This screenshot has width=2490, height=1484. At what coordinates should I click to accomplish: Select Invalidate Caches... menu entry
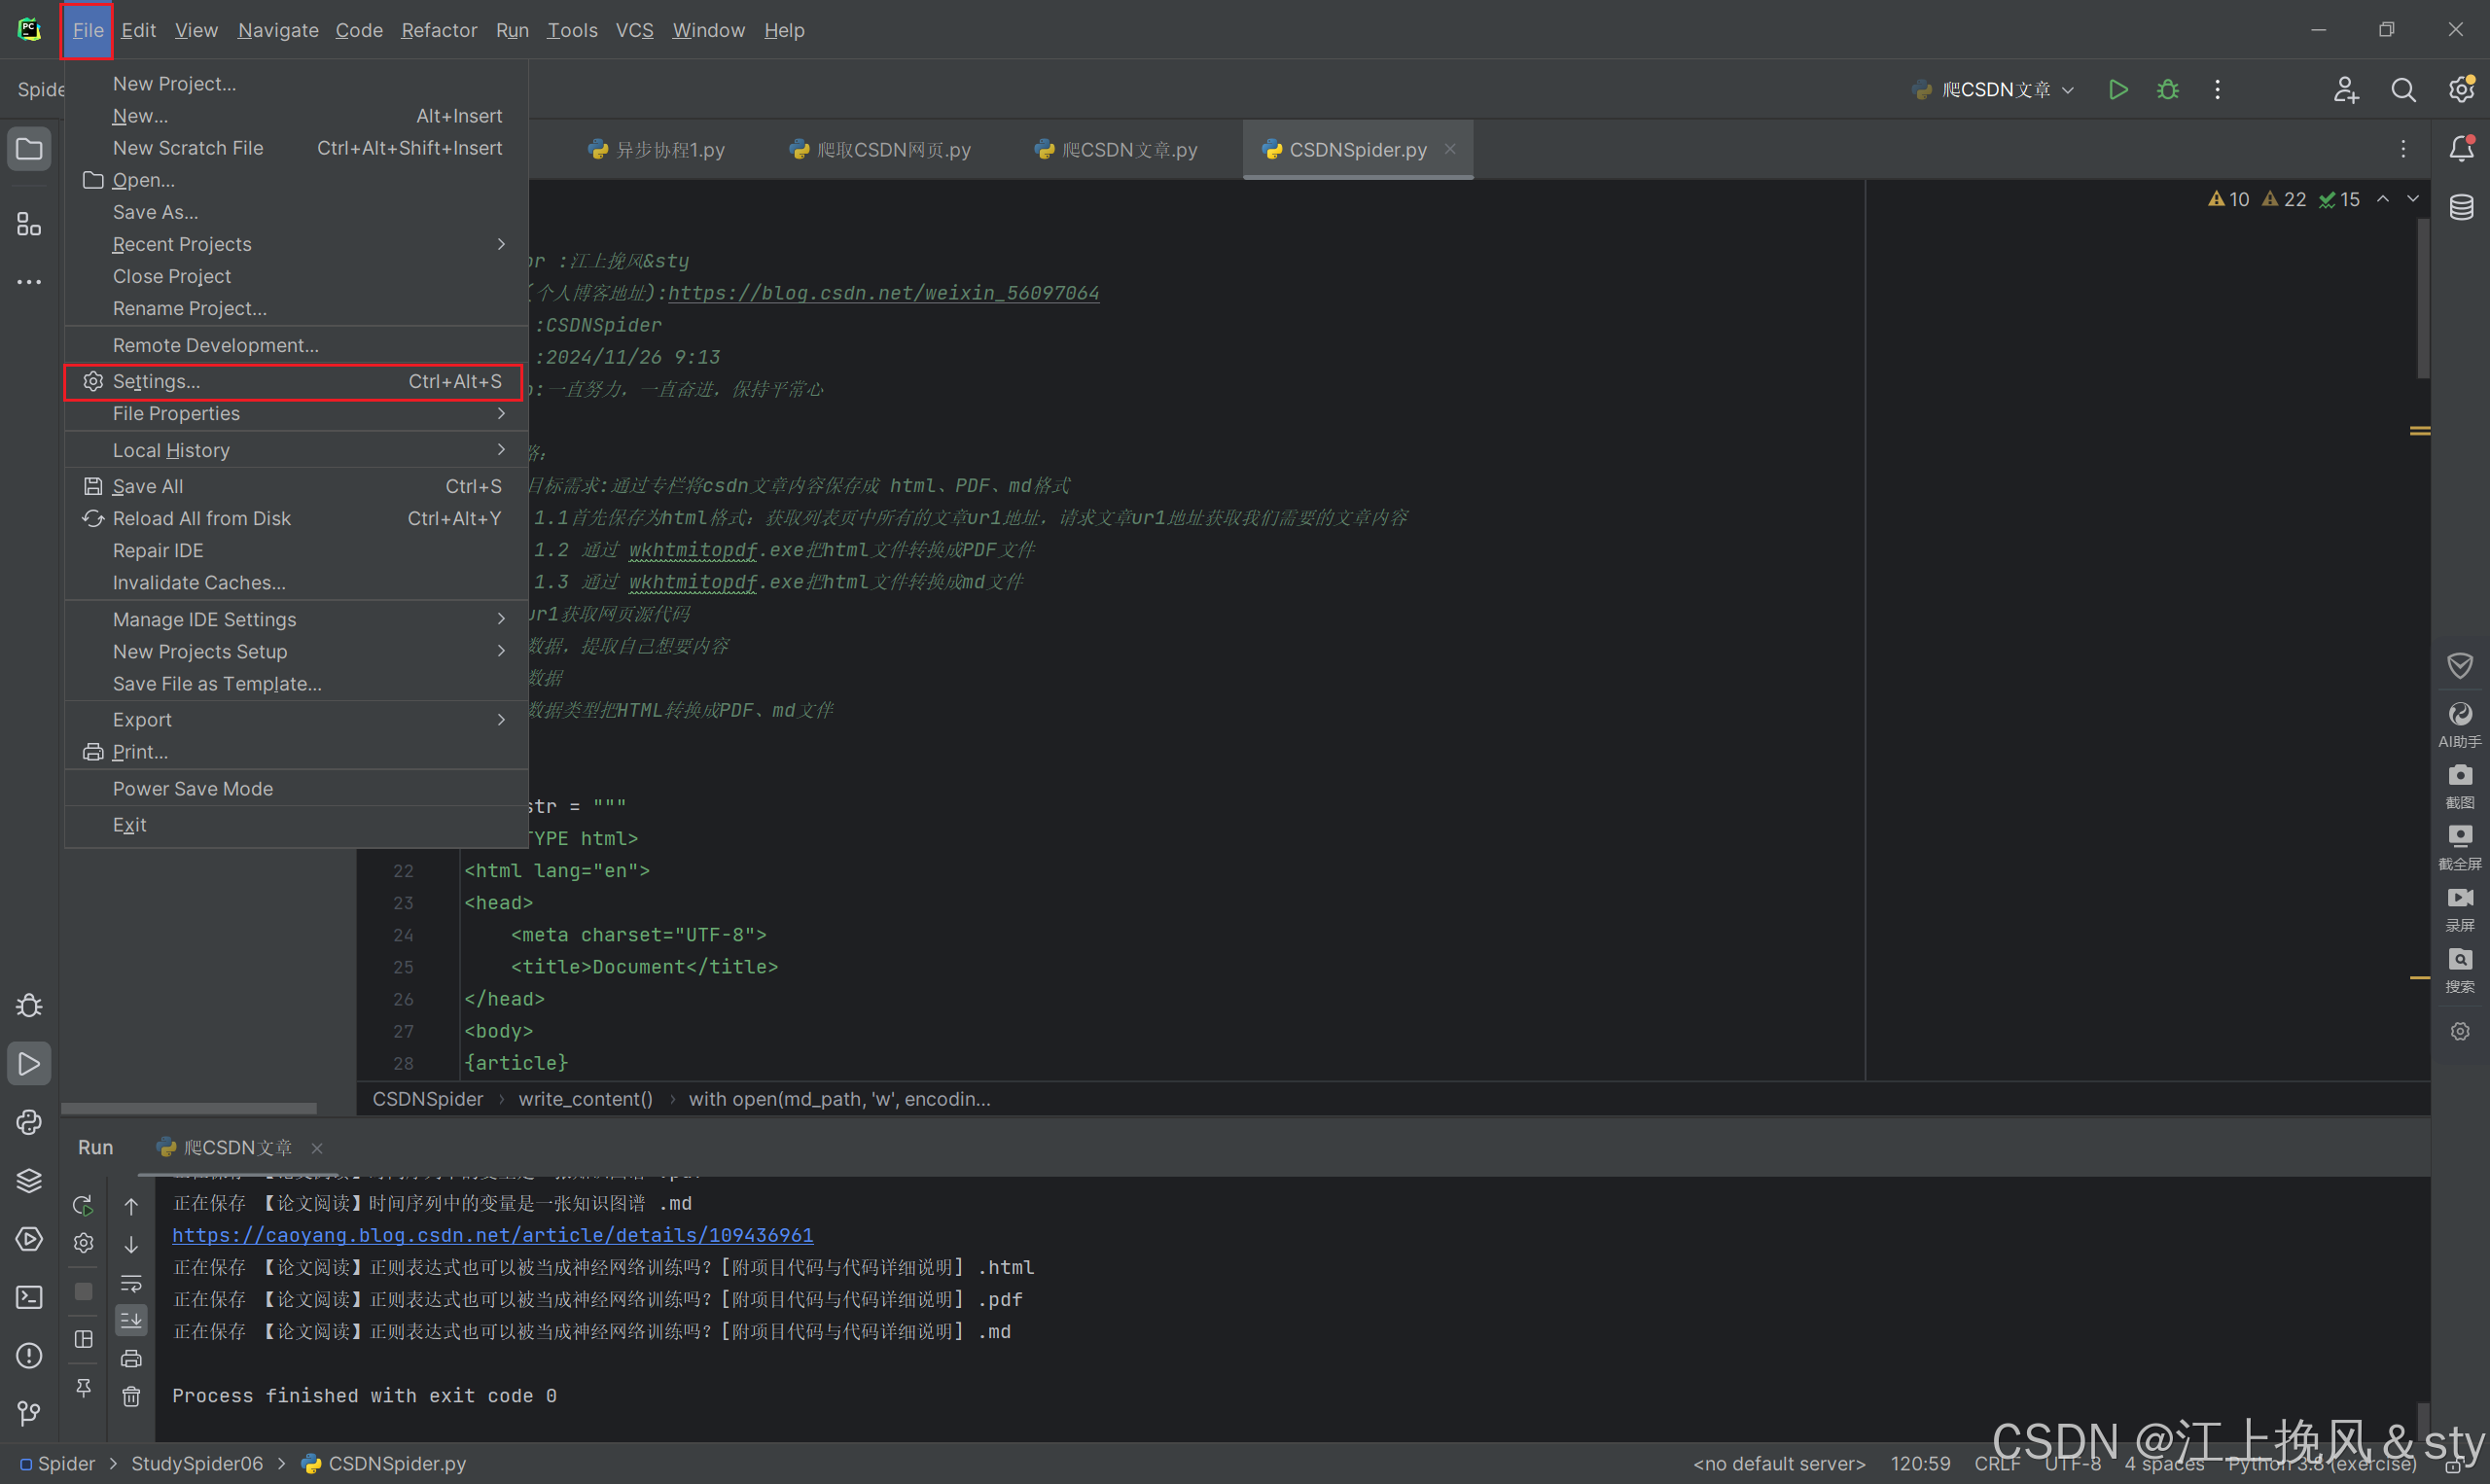pyautogui.click(x=296, y=582)
